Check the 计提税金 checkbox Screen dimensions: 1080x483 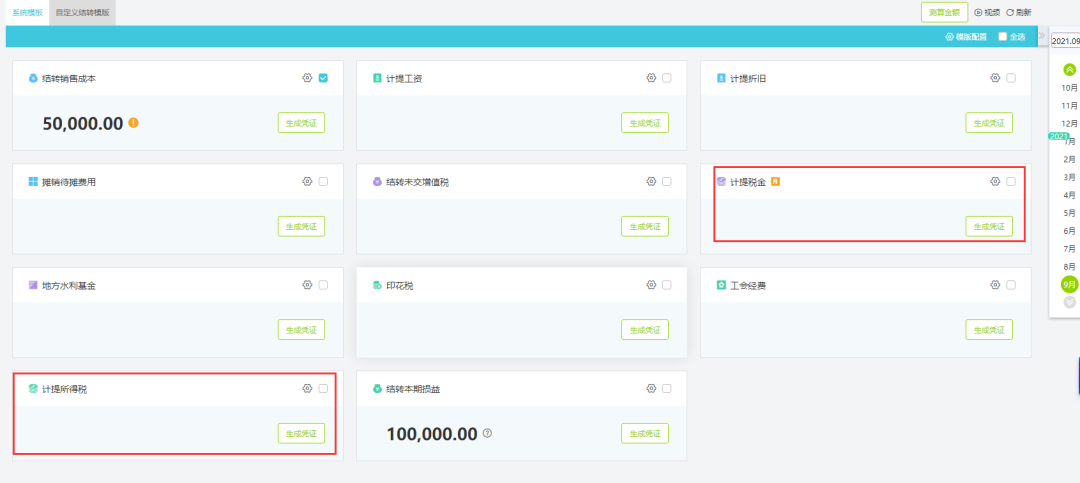click(1010, 181)
